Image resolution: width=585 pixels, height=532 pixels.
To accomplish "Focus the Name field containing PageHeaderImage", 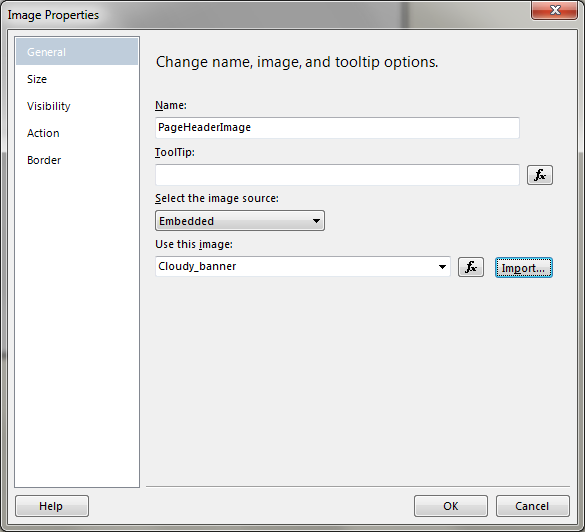I will coord(337,128).
